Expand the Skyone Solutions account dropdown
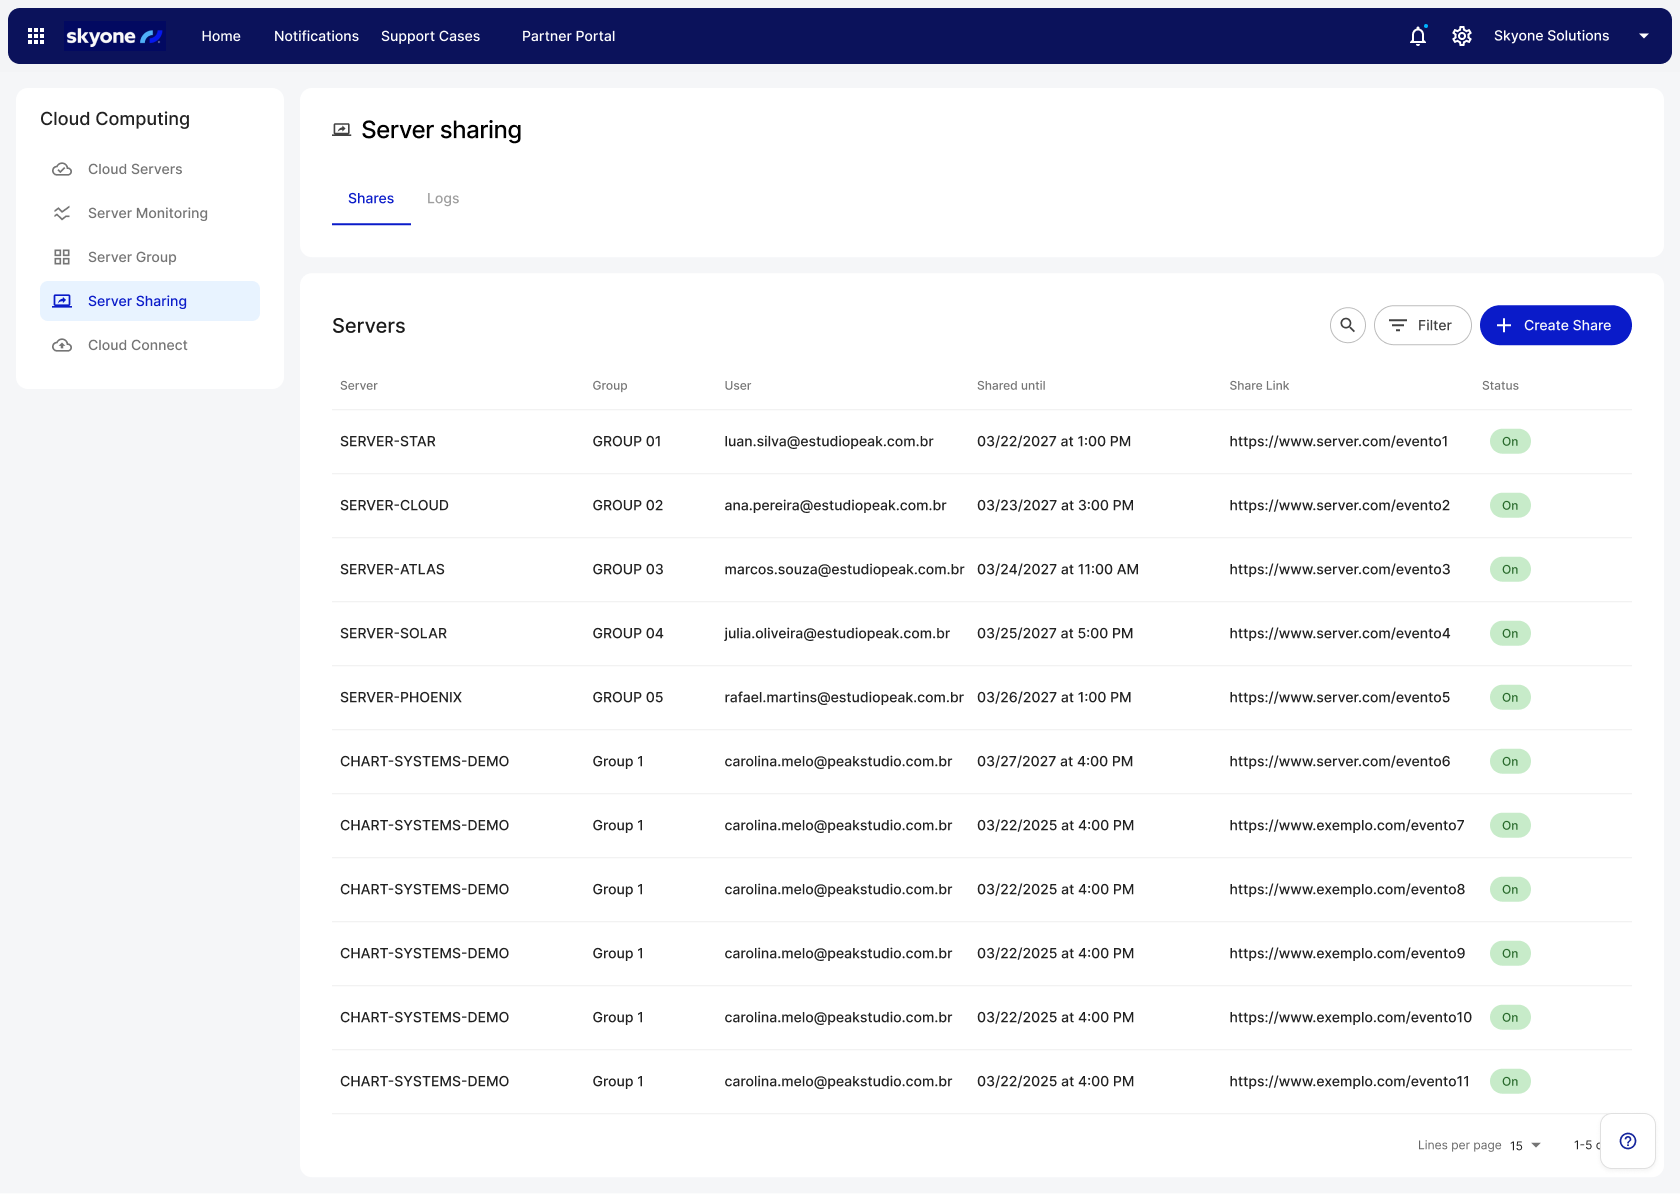 click(1643, 36)
